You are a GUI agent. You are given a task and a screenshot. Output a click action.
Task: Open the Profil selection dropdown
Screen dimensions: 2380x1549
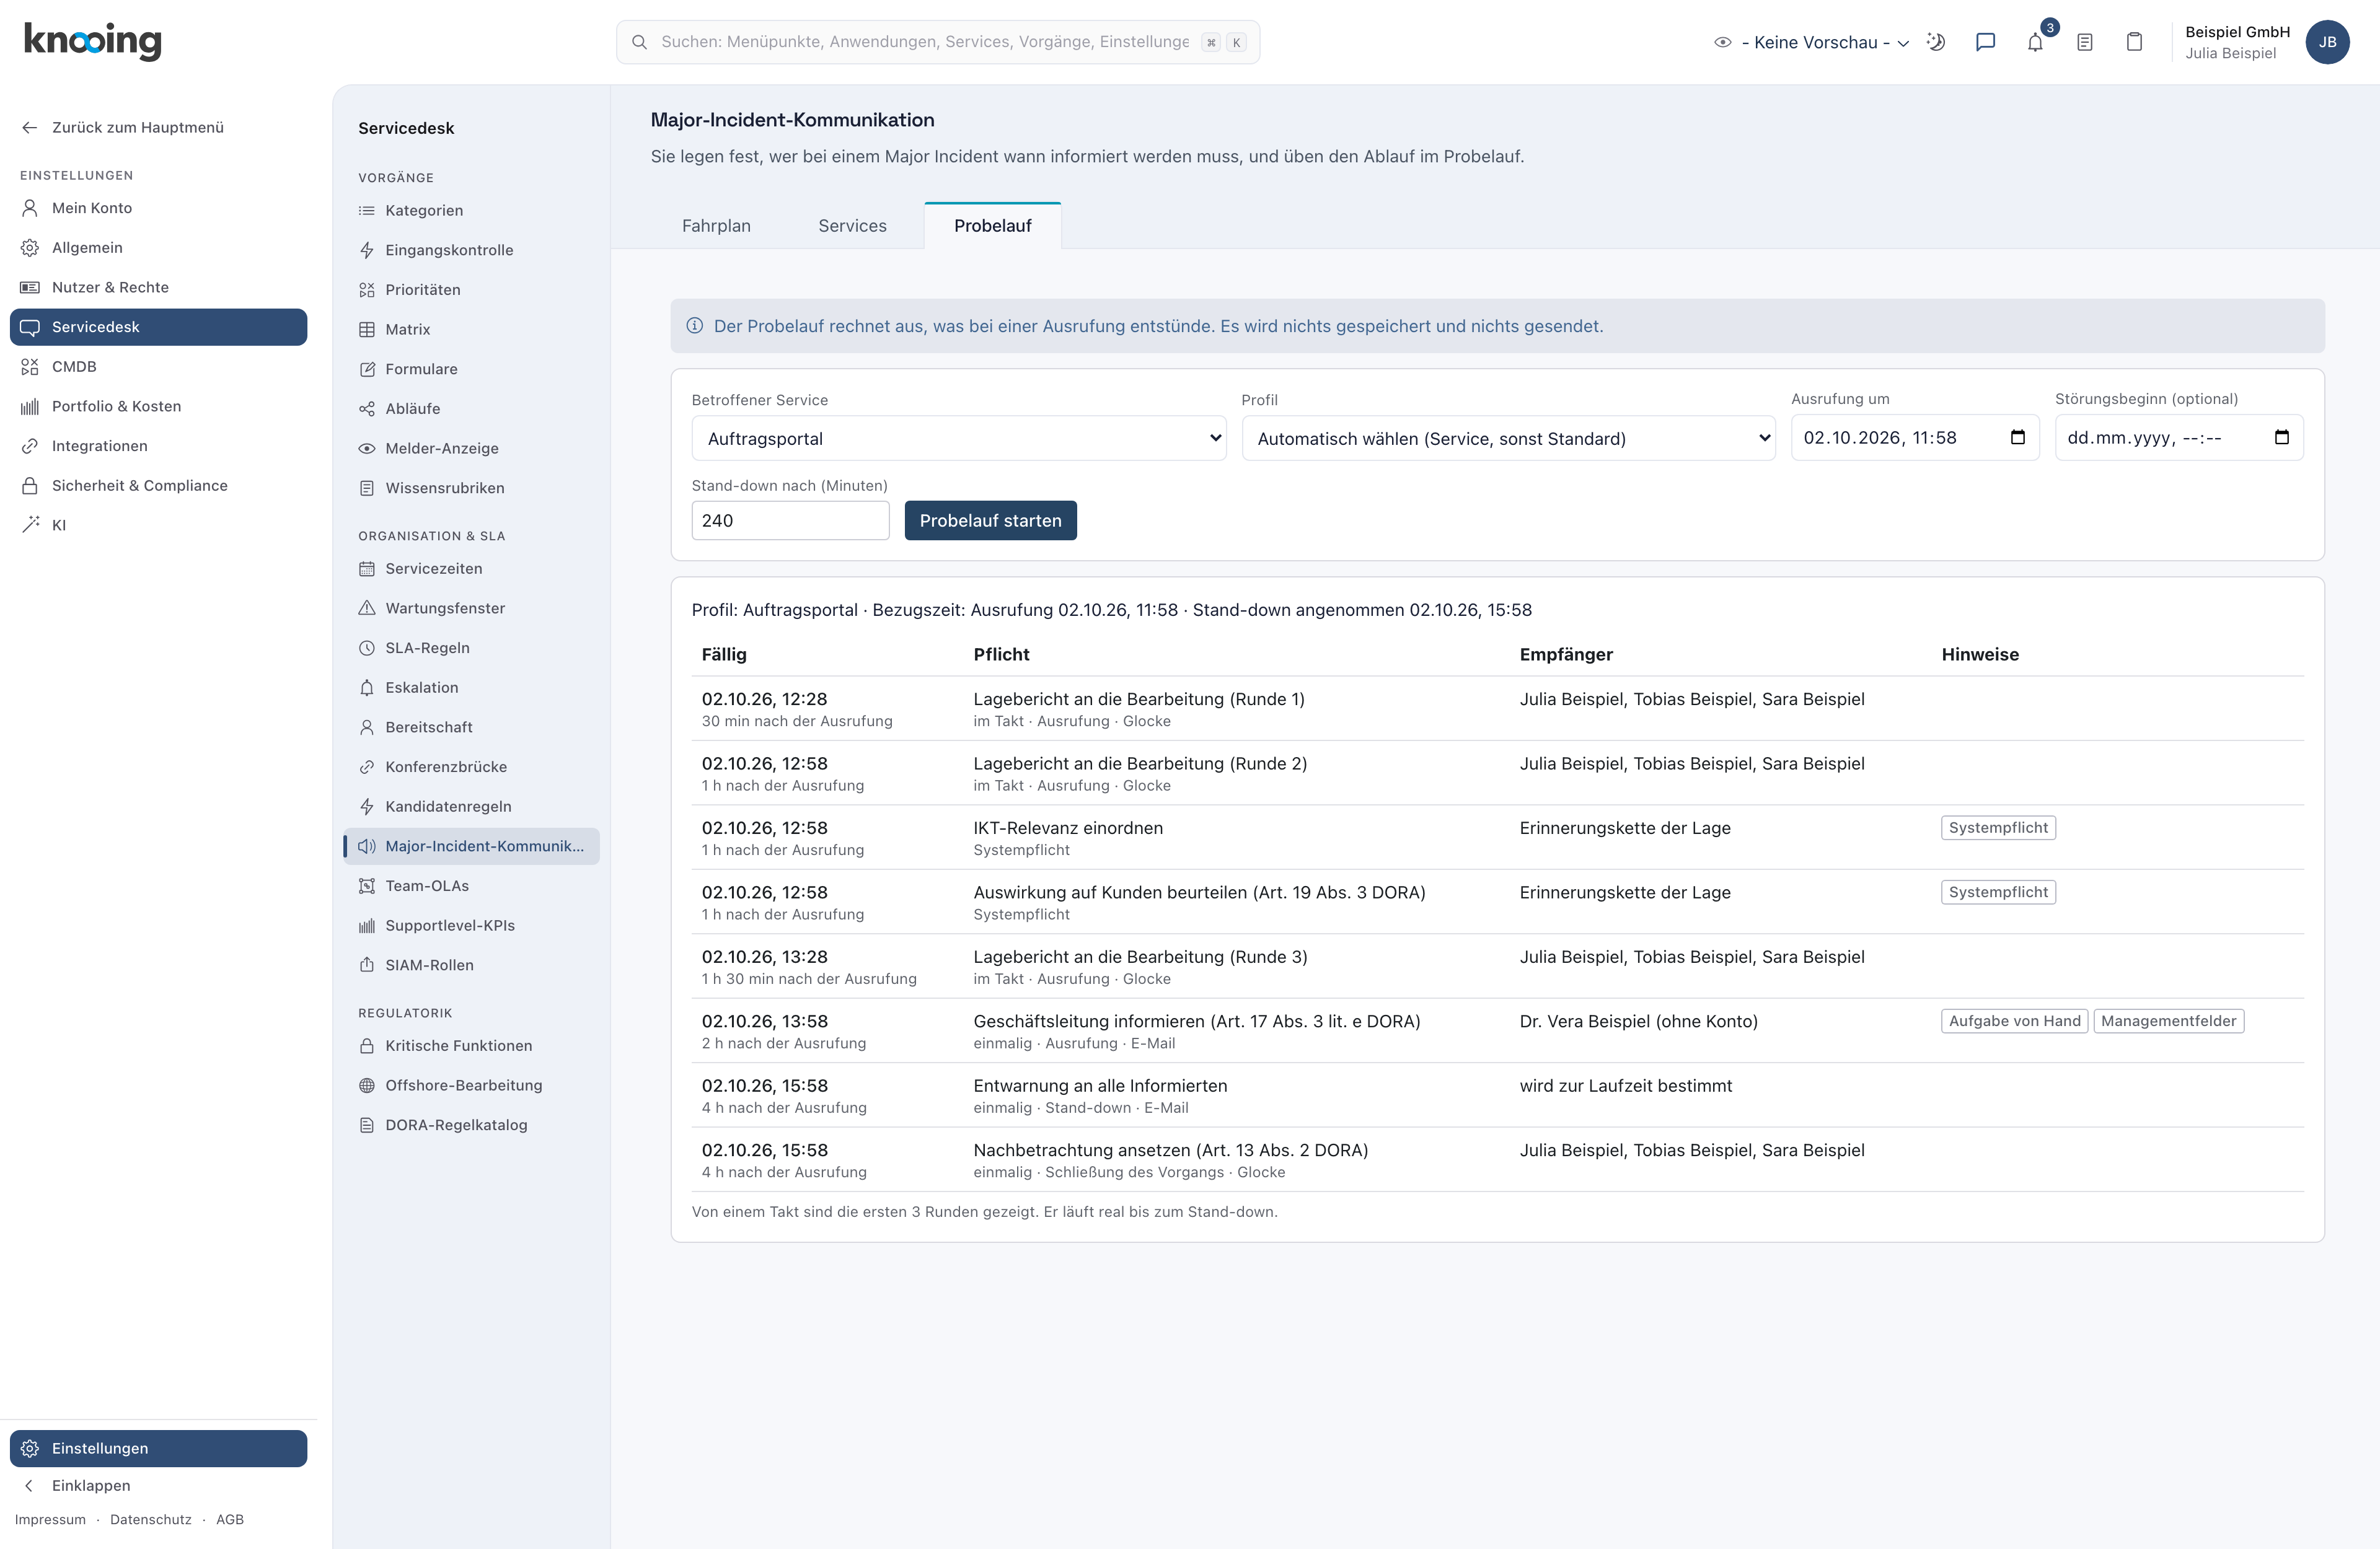click(x=1508, y=438)
